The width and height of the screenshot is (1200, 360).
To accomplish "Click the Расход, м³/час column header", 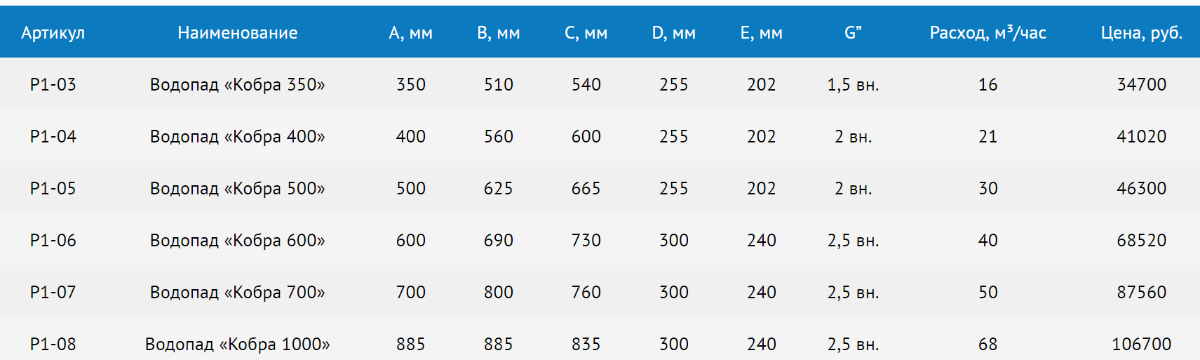I will [x=988, y=33].
